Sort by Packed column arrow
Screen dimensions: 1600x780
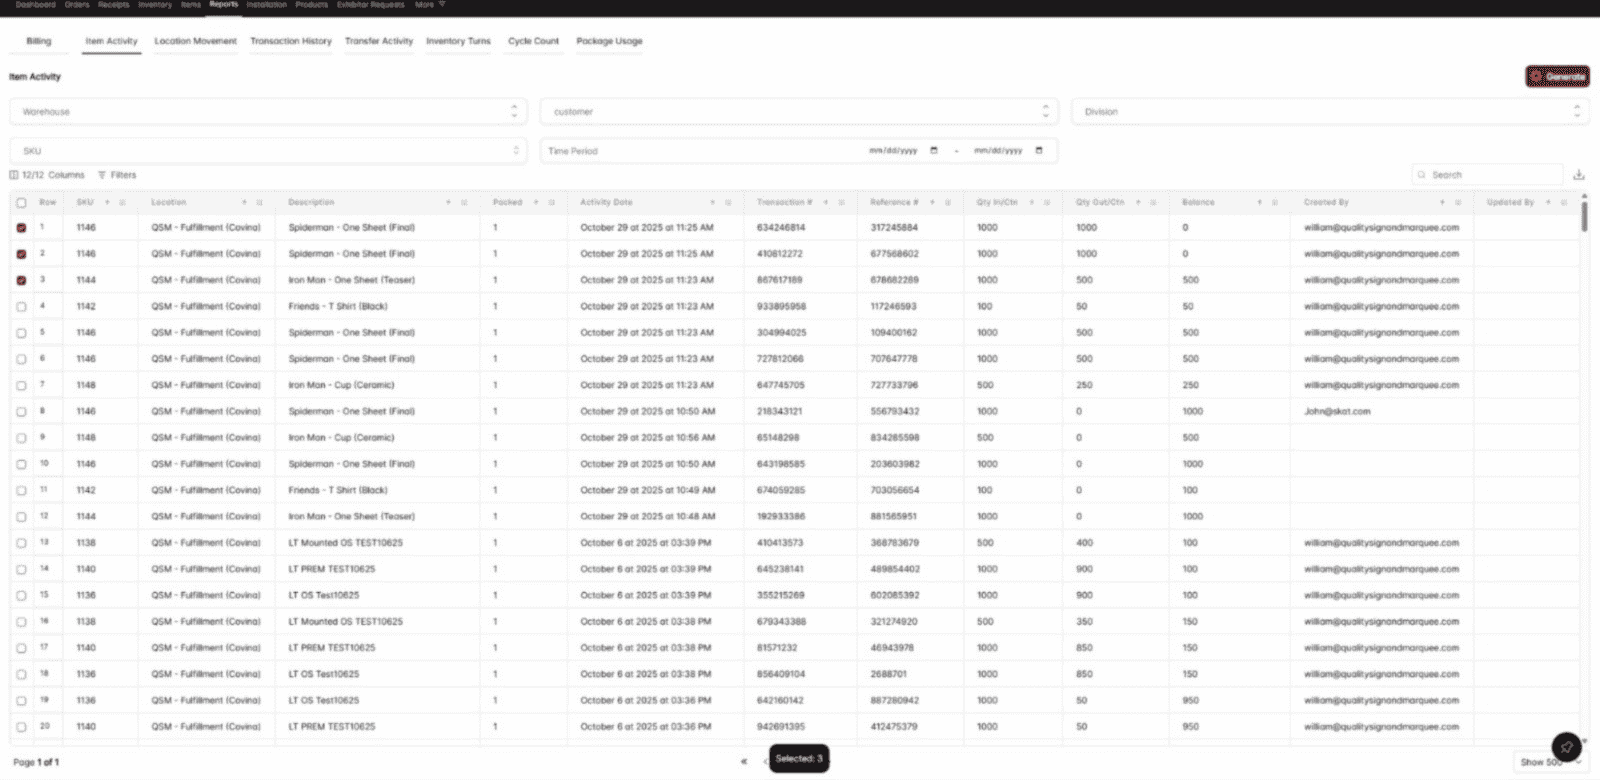tap(536, 202)
